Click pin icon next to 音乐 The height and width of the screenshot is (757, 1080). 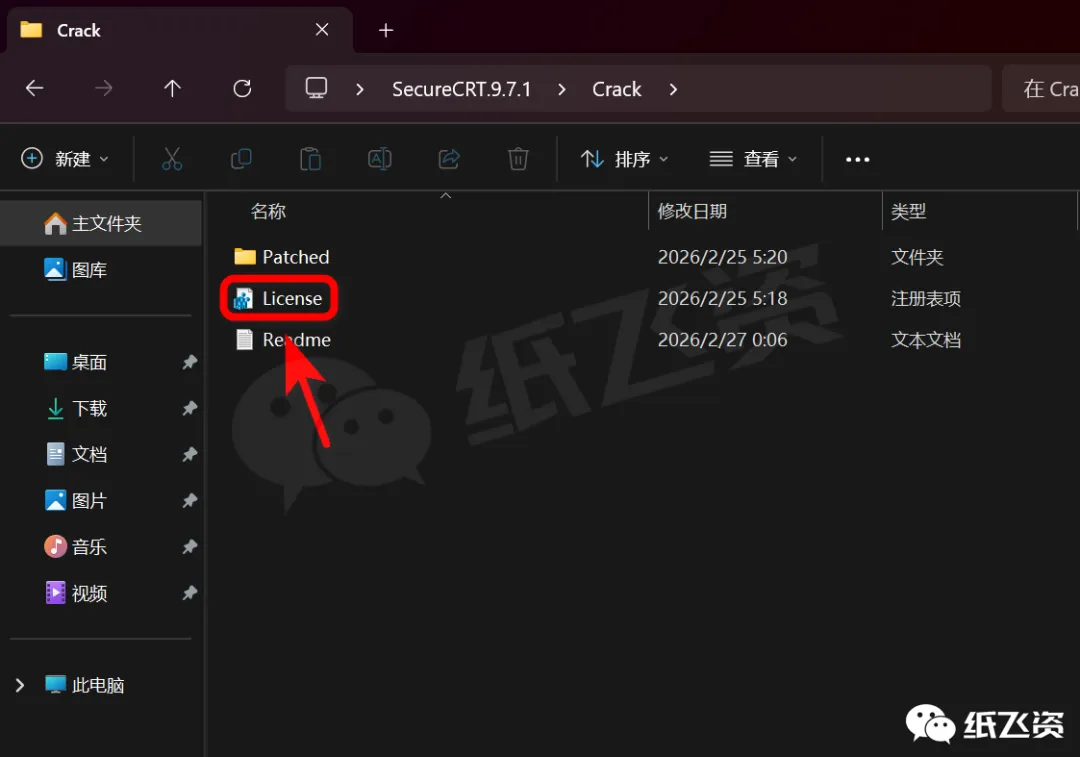[189, 547]
